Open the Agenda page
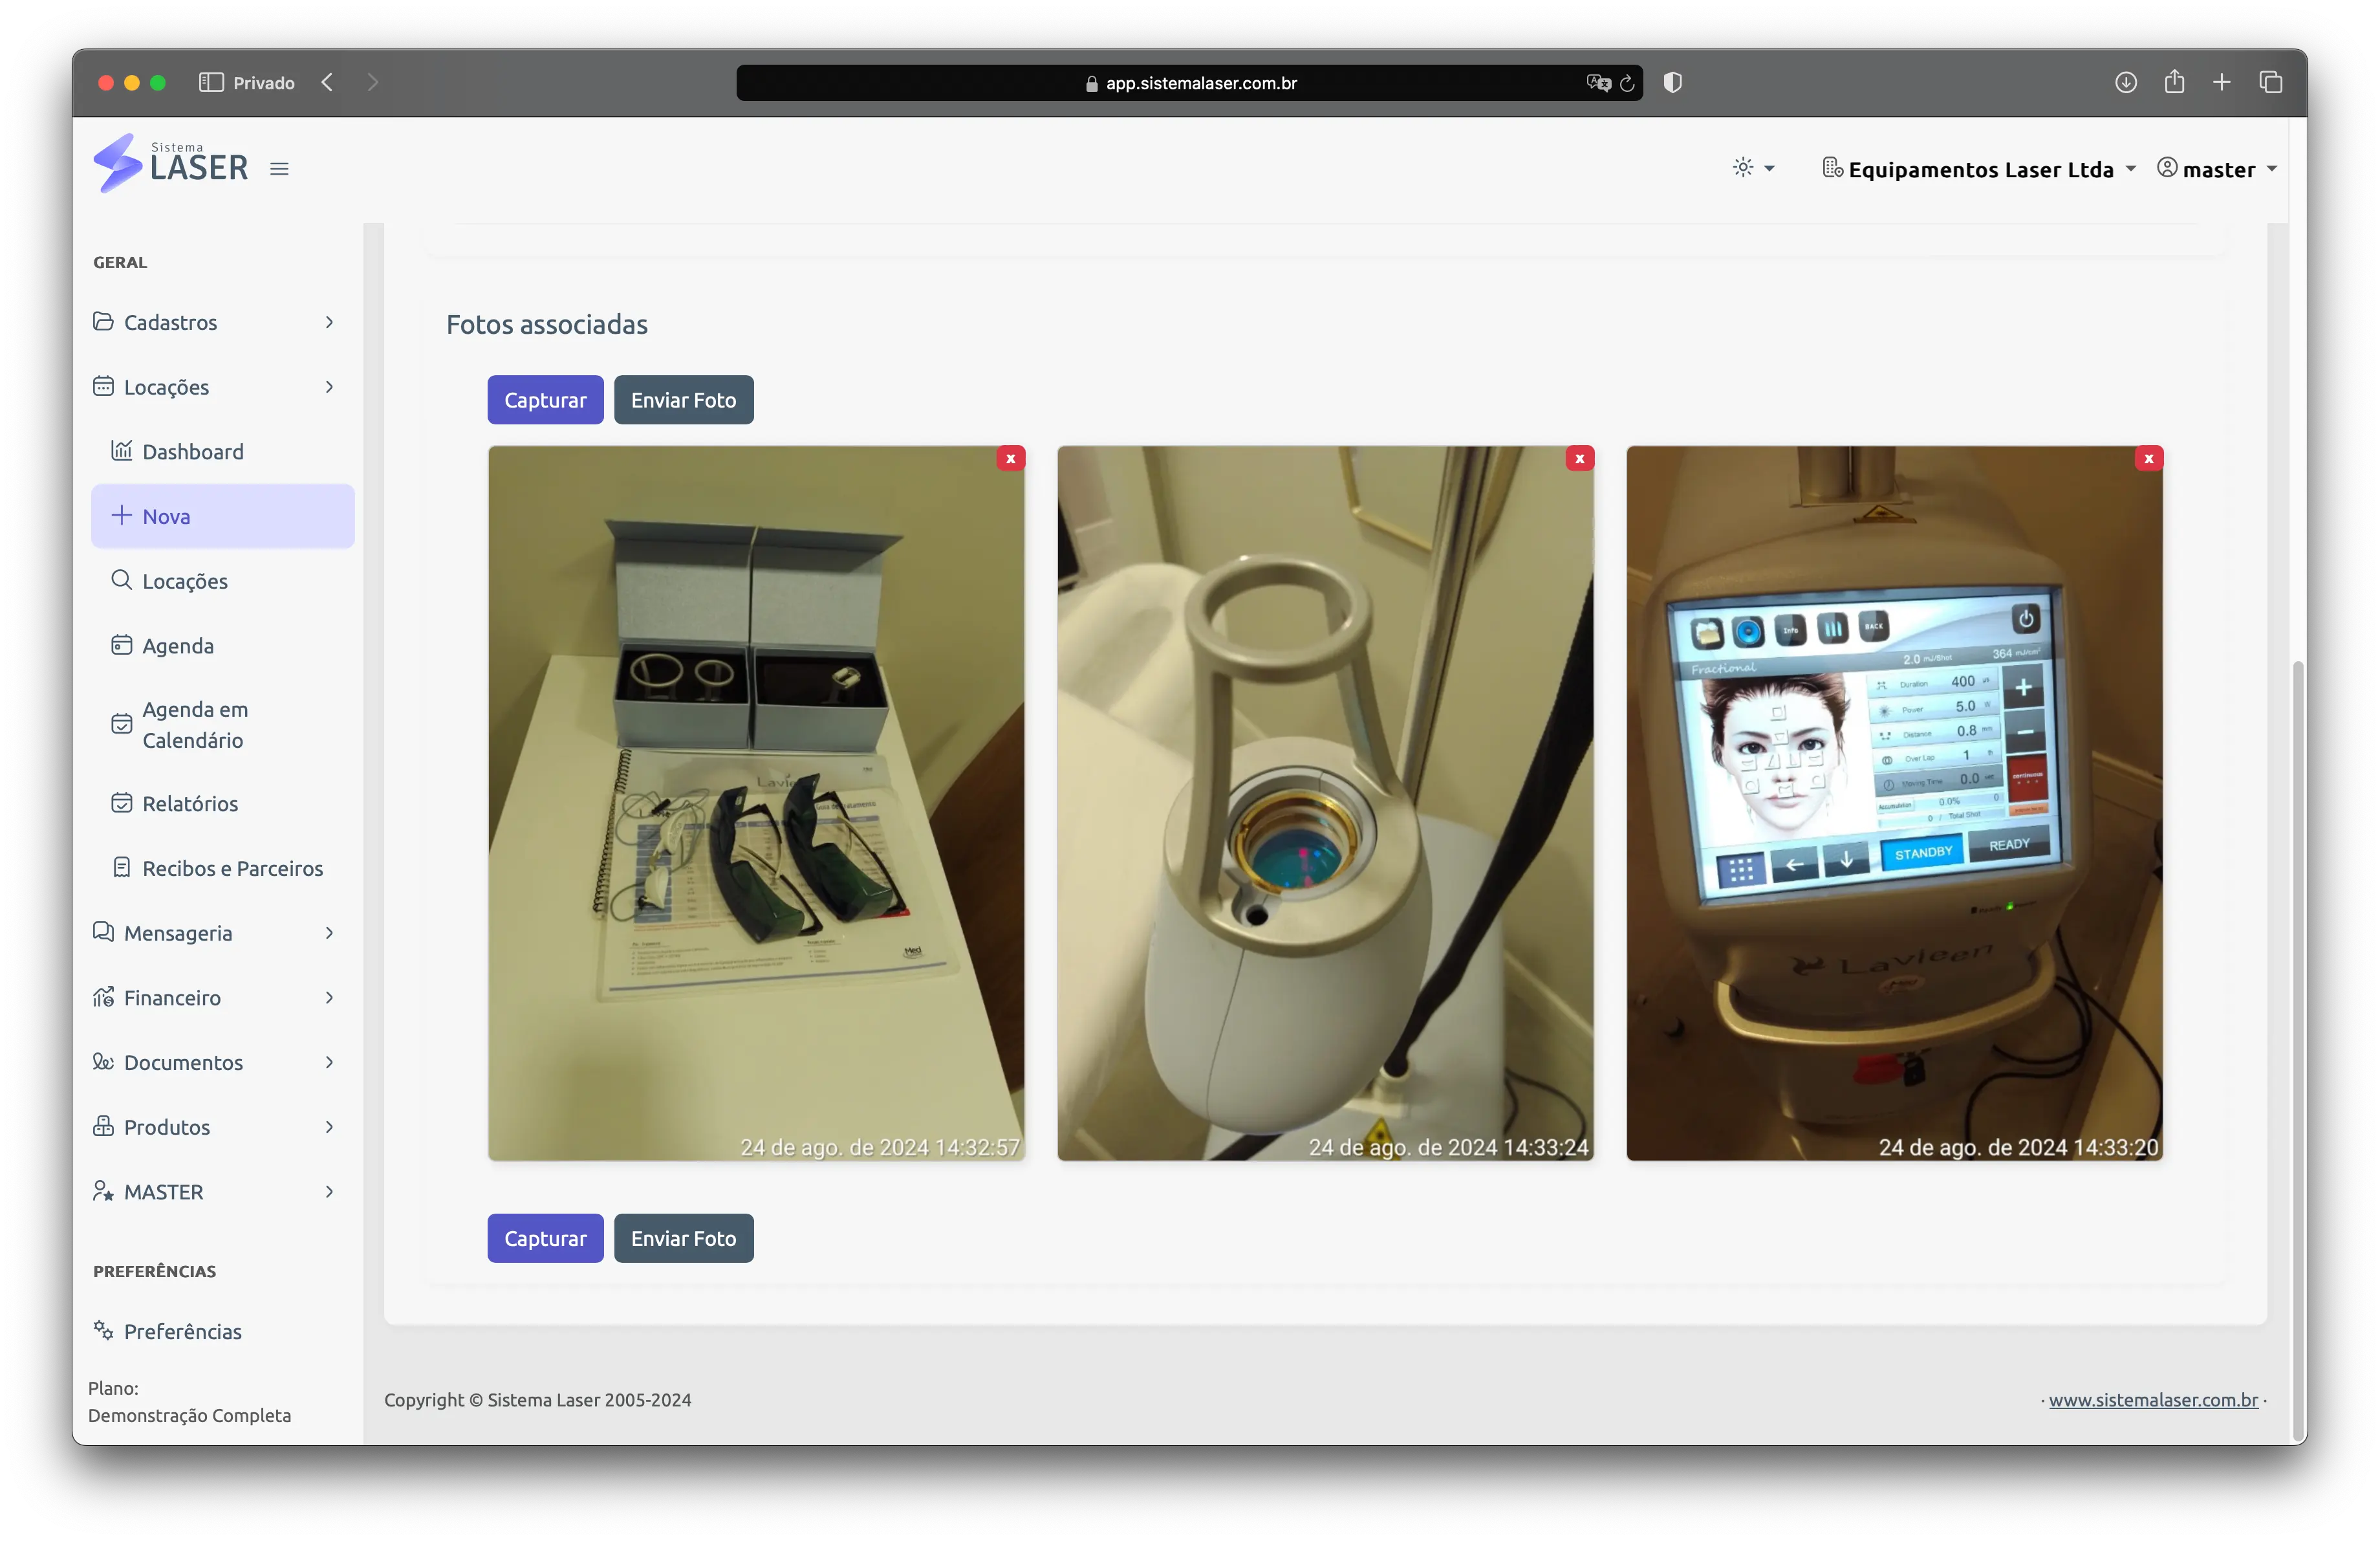Image resolution: width=2380 pixels, height=1541 pixels. pos(222,646)
